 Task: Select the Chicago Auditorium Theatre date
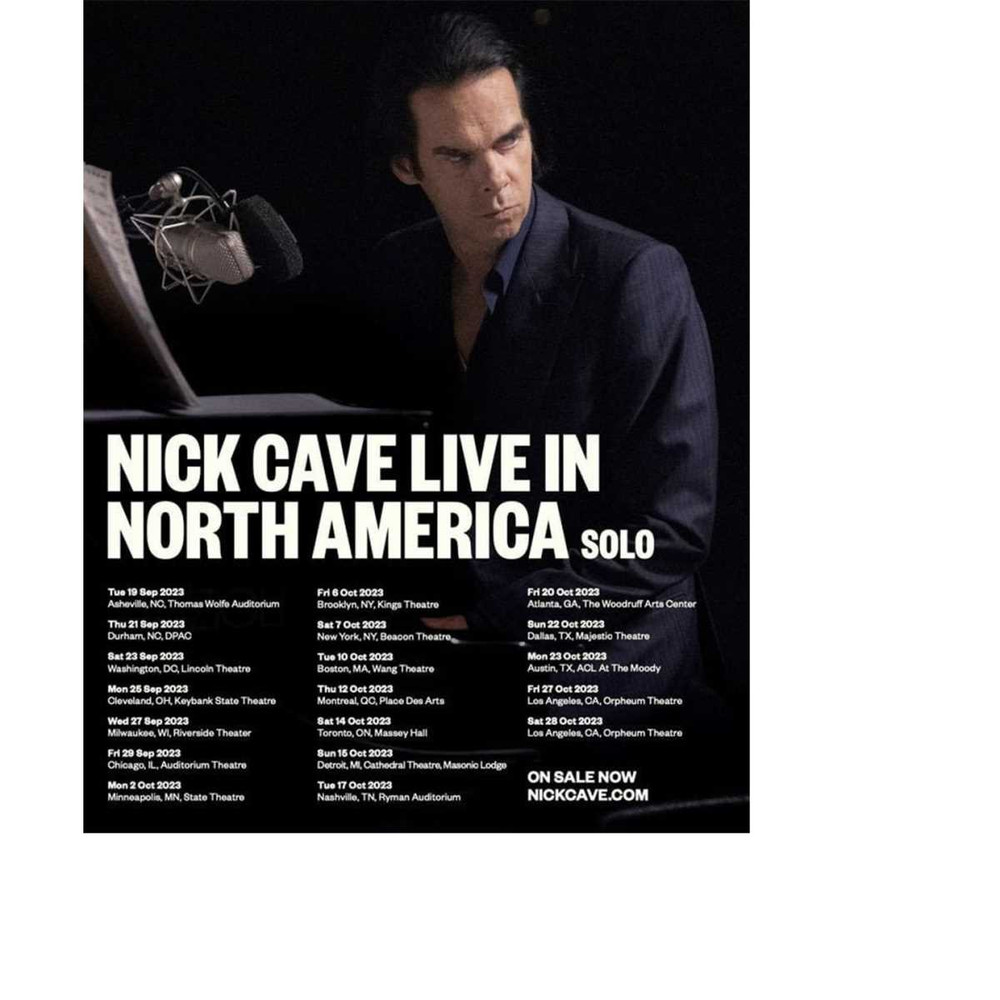pyautogui.click(x=177, y=759)
